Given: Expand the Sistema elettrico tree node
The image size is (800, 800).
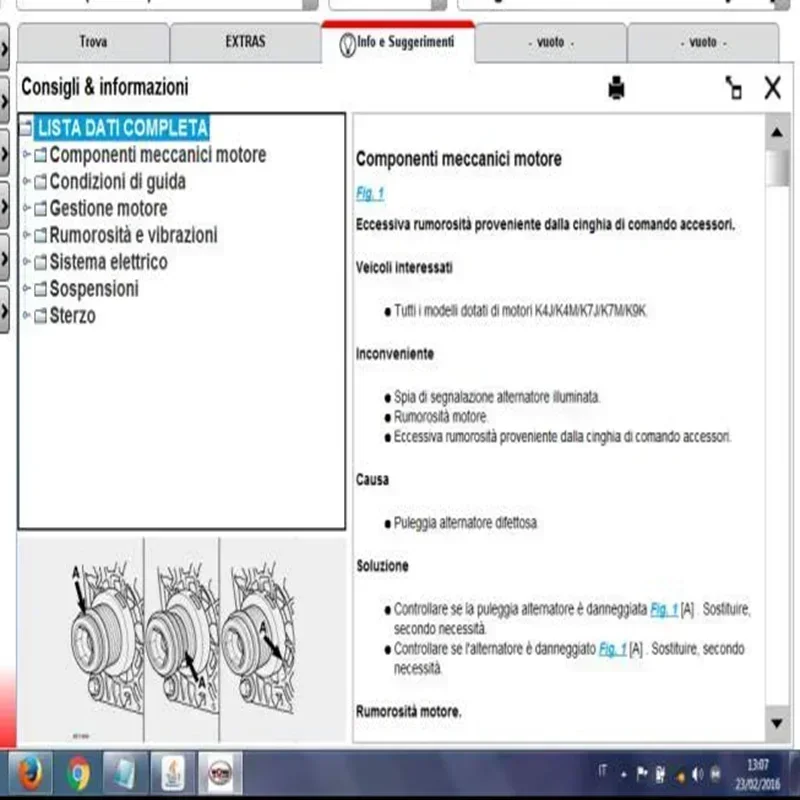Looking at the screenshot, I should 26,263.
